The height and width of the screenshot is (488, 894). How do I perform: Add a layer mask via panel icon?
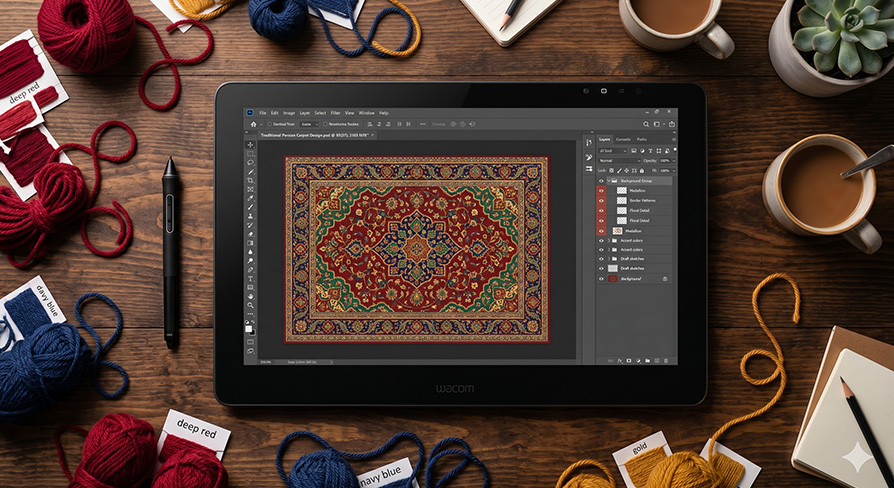[629, 360]
